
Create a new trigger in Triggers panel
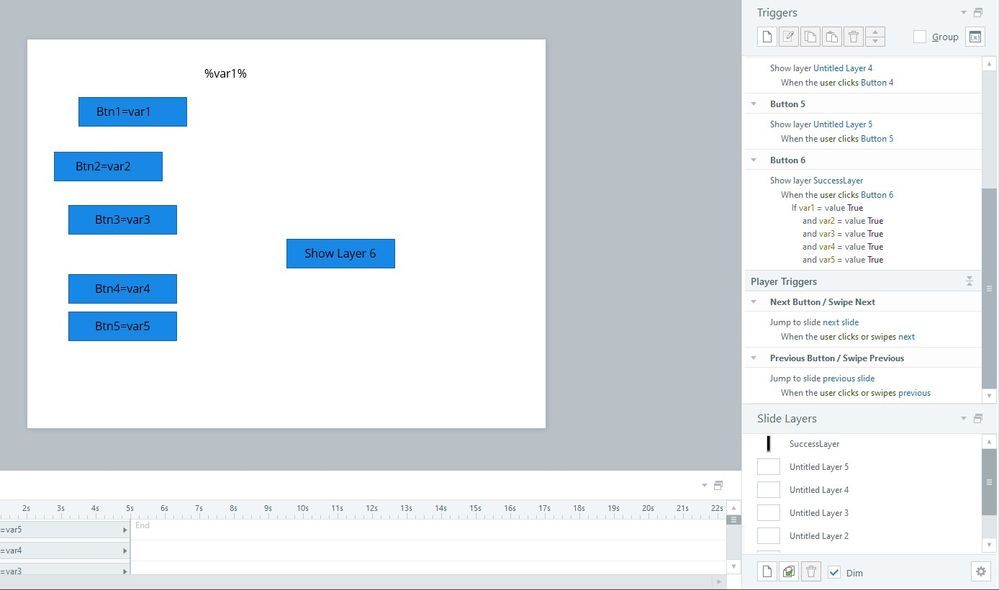click(767, 37)
